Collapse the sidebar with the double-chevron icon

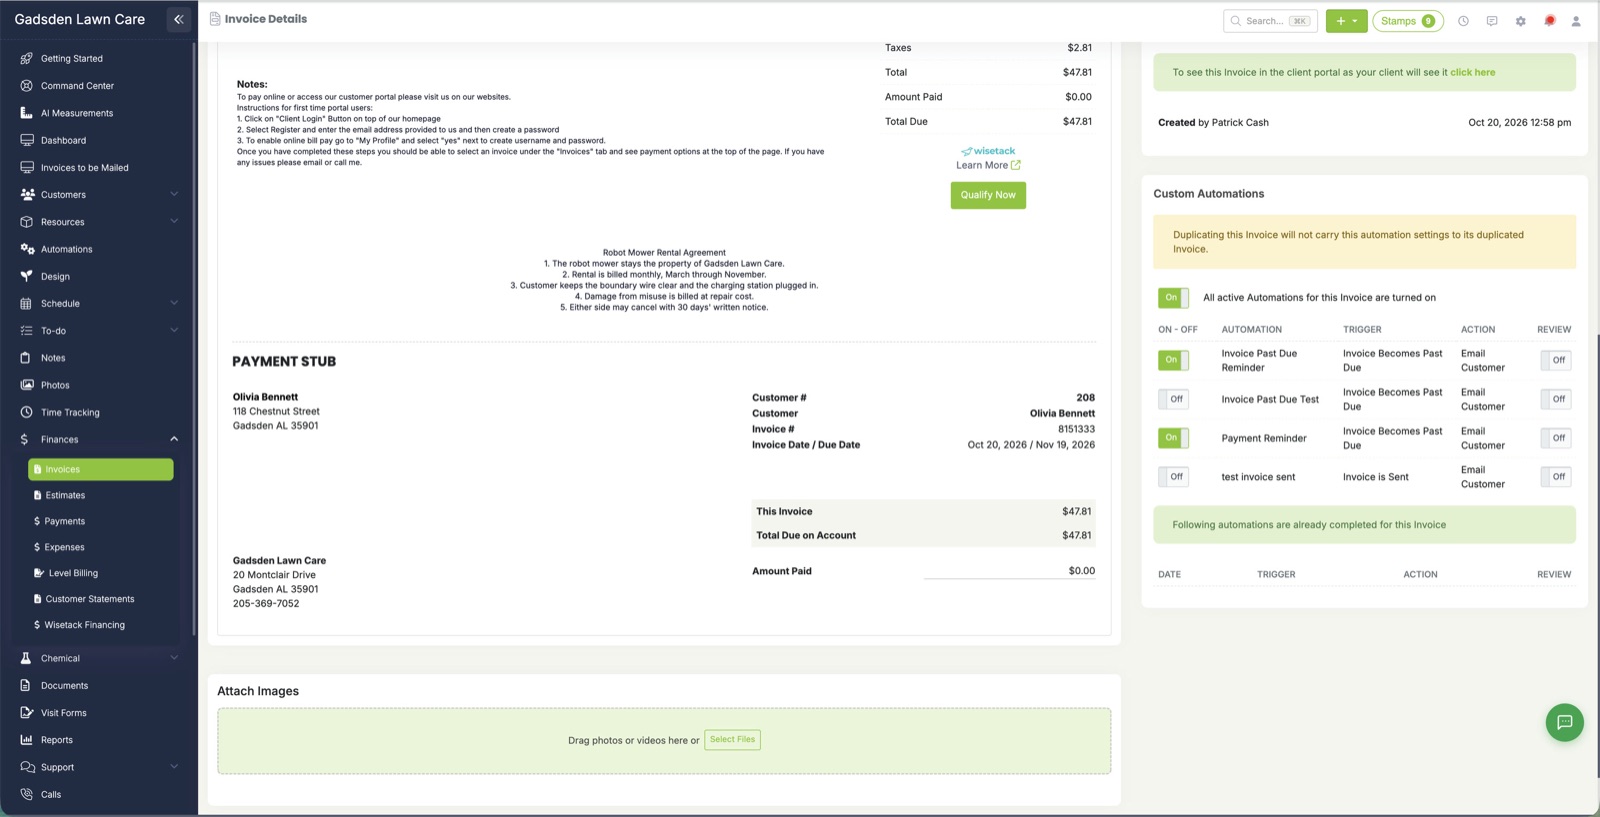tap(179, 19)
